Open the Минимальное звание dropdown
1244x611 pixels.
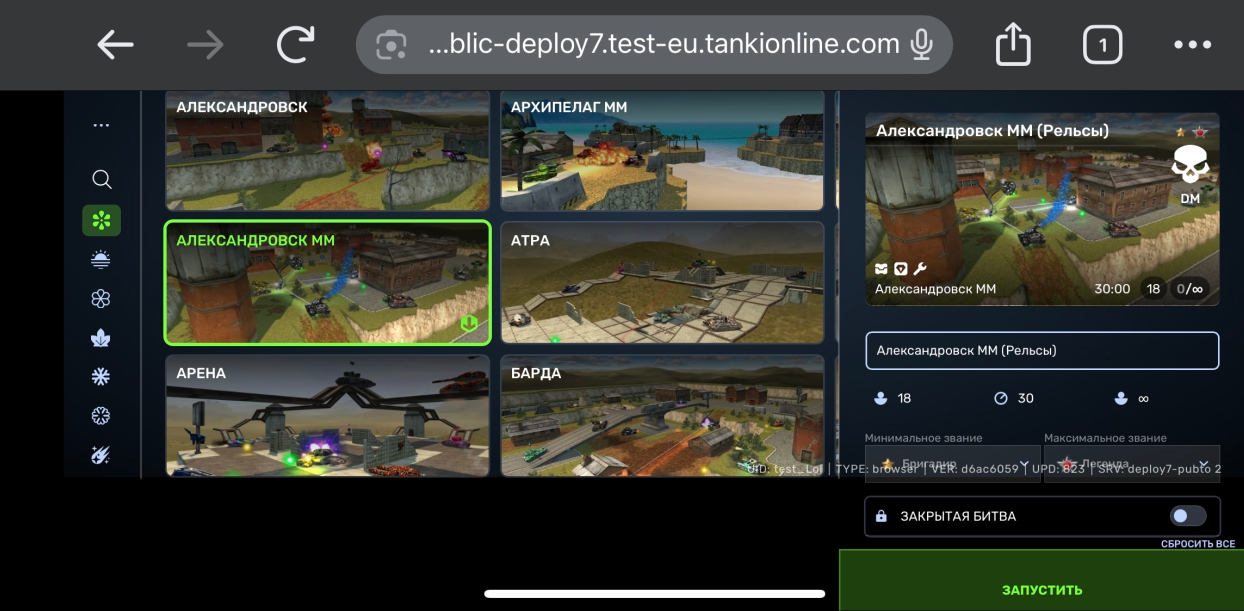[953, 464]
